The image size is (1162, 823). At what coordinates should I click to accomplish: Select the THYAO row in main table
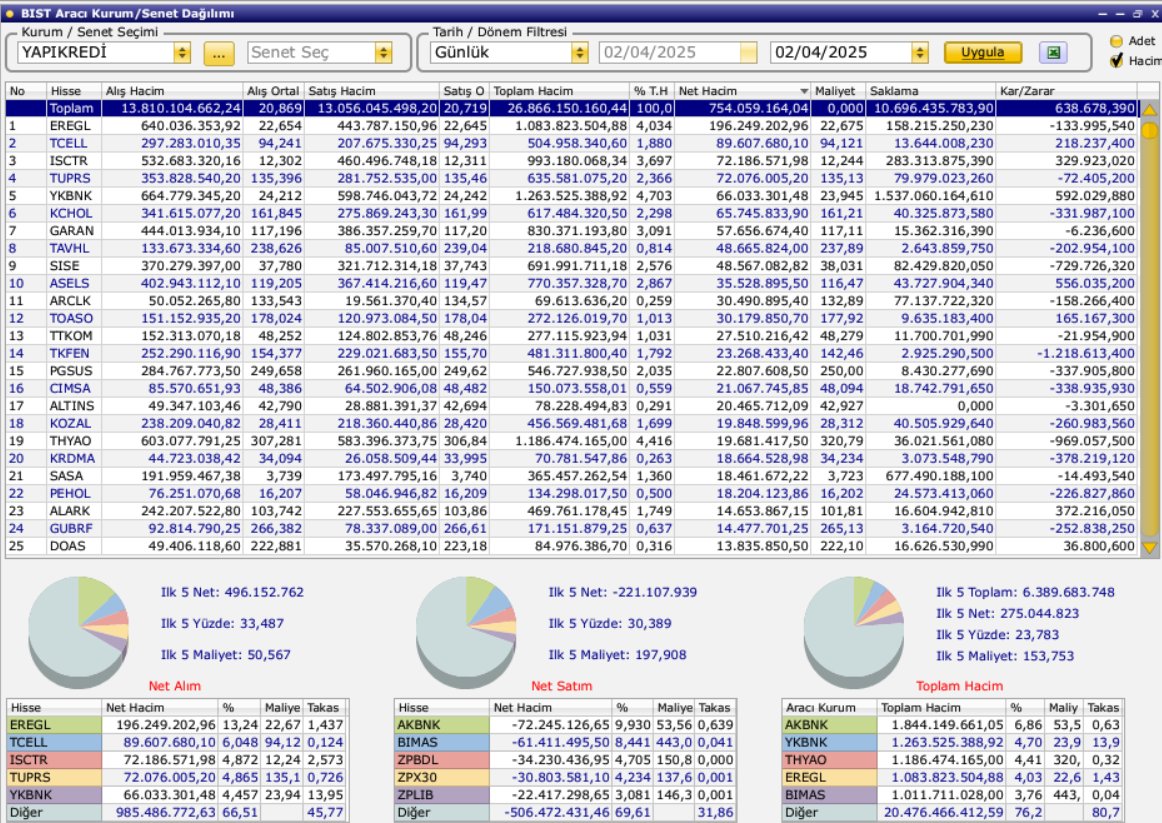point(571,441)
